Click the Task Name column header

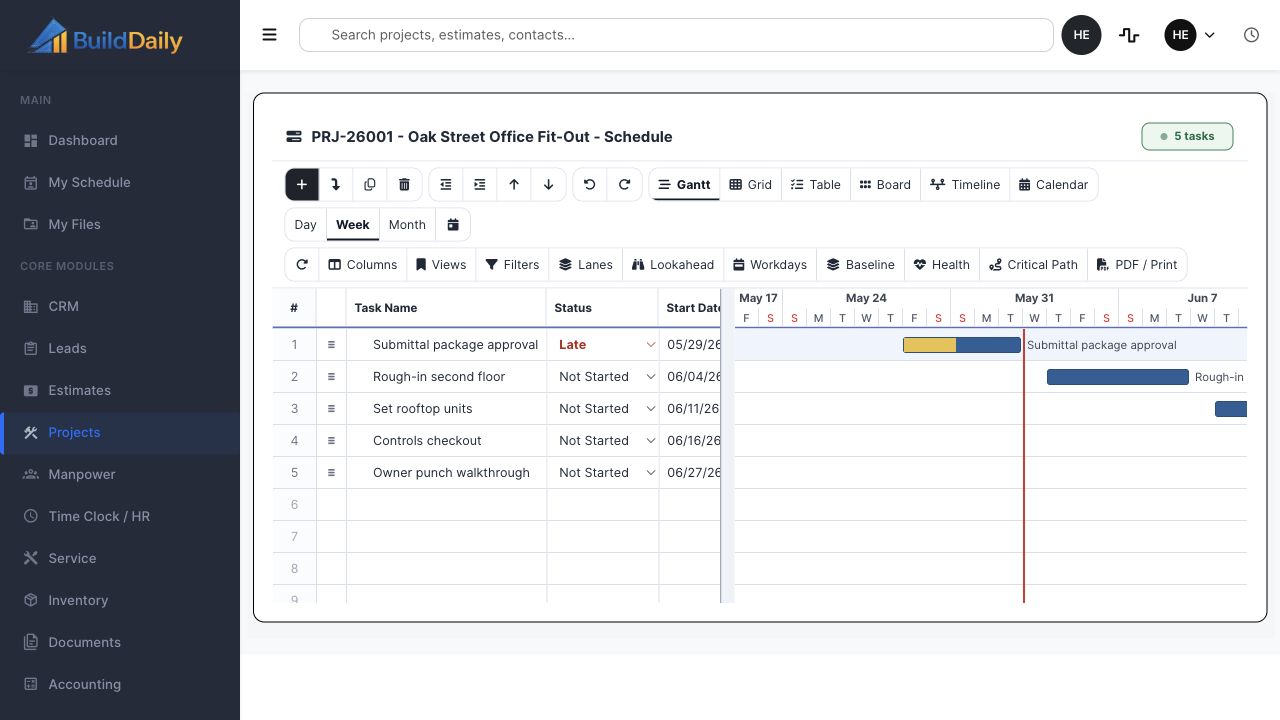click(446, 308)
